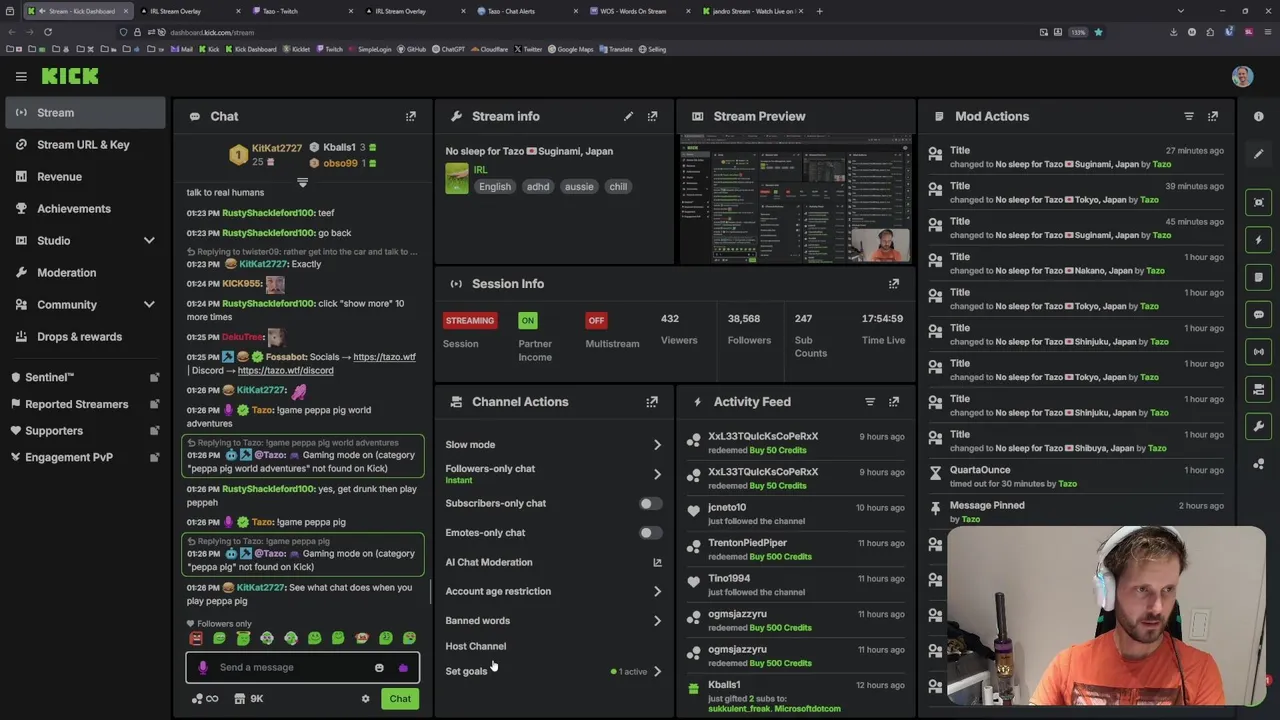Open Banned words options arrow

[657, 621]
